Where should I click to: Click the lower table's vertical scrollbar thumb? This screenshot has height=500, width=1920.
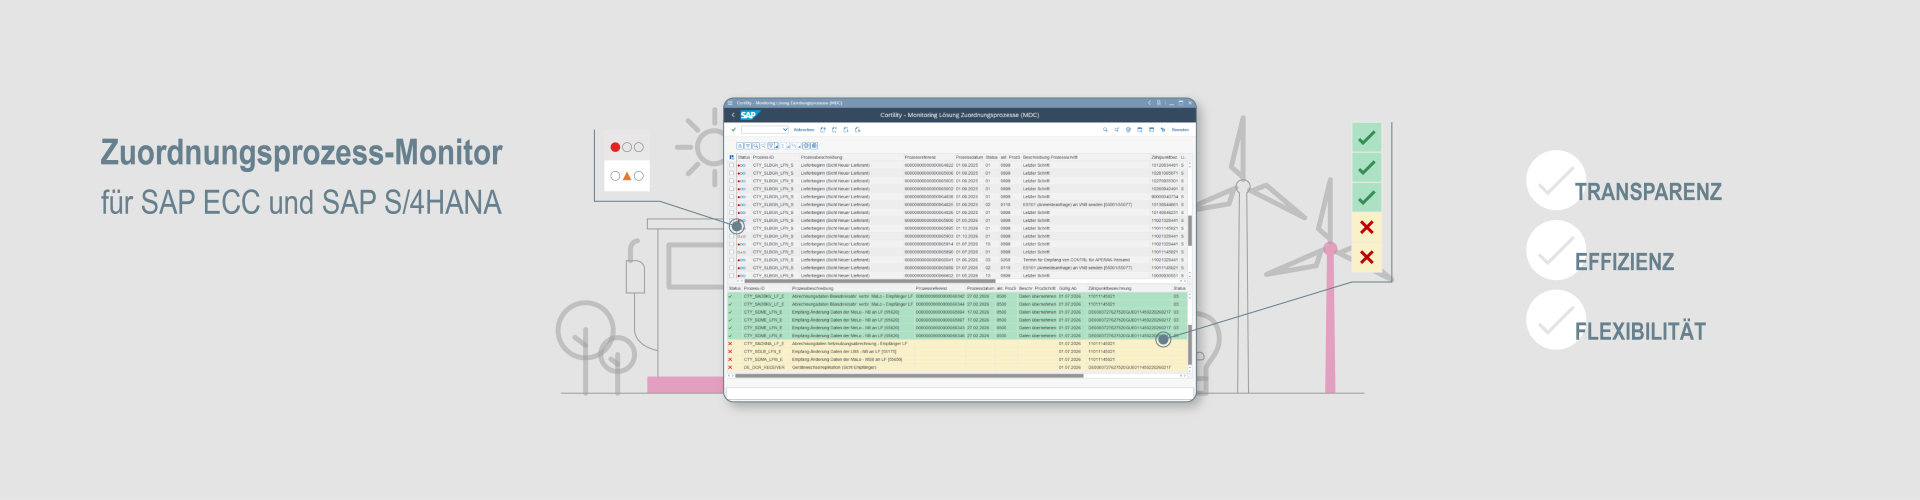1190,345
